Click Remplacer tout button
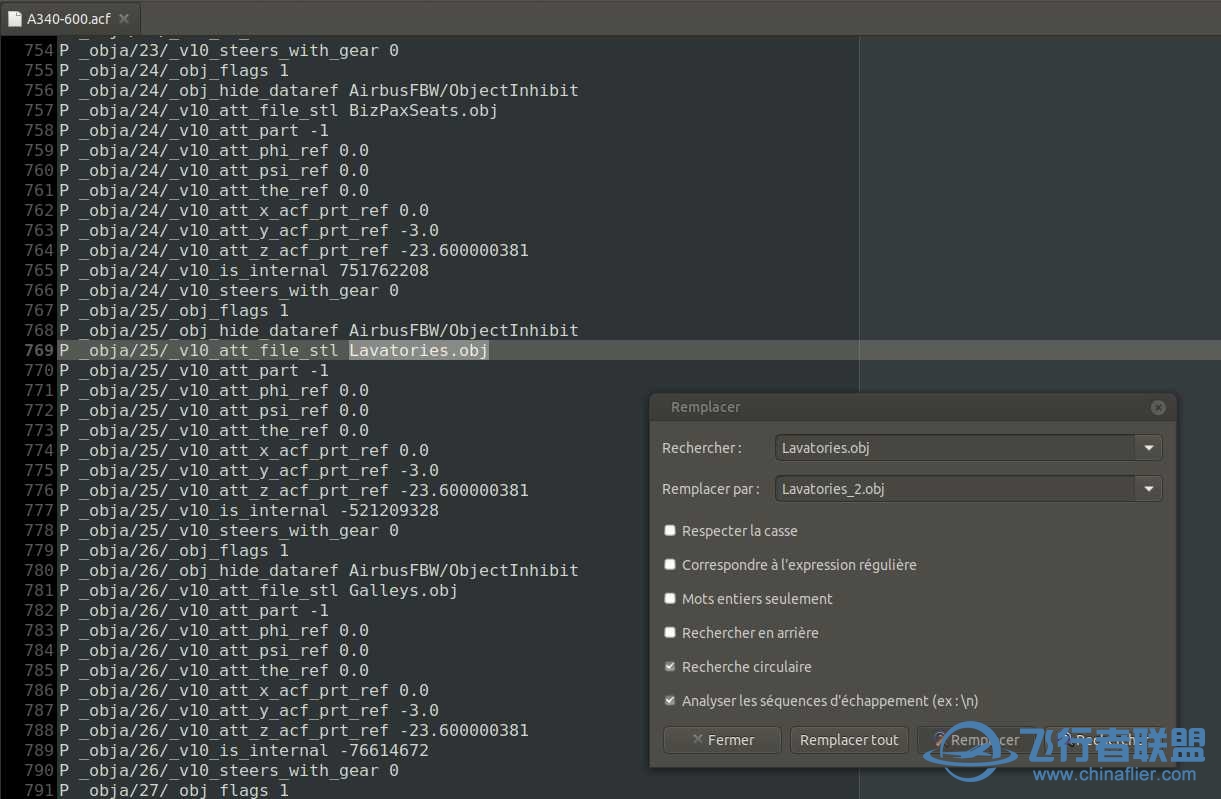This screenshot has height=799, width=1221. [849, 740]
